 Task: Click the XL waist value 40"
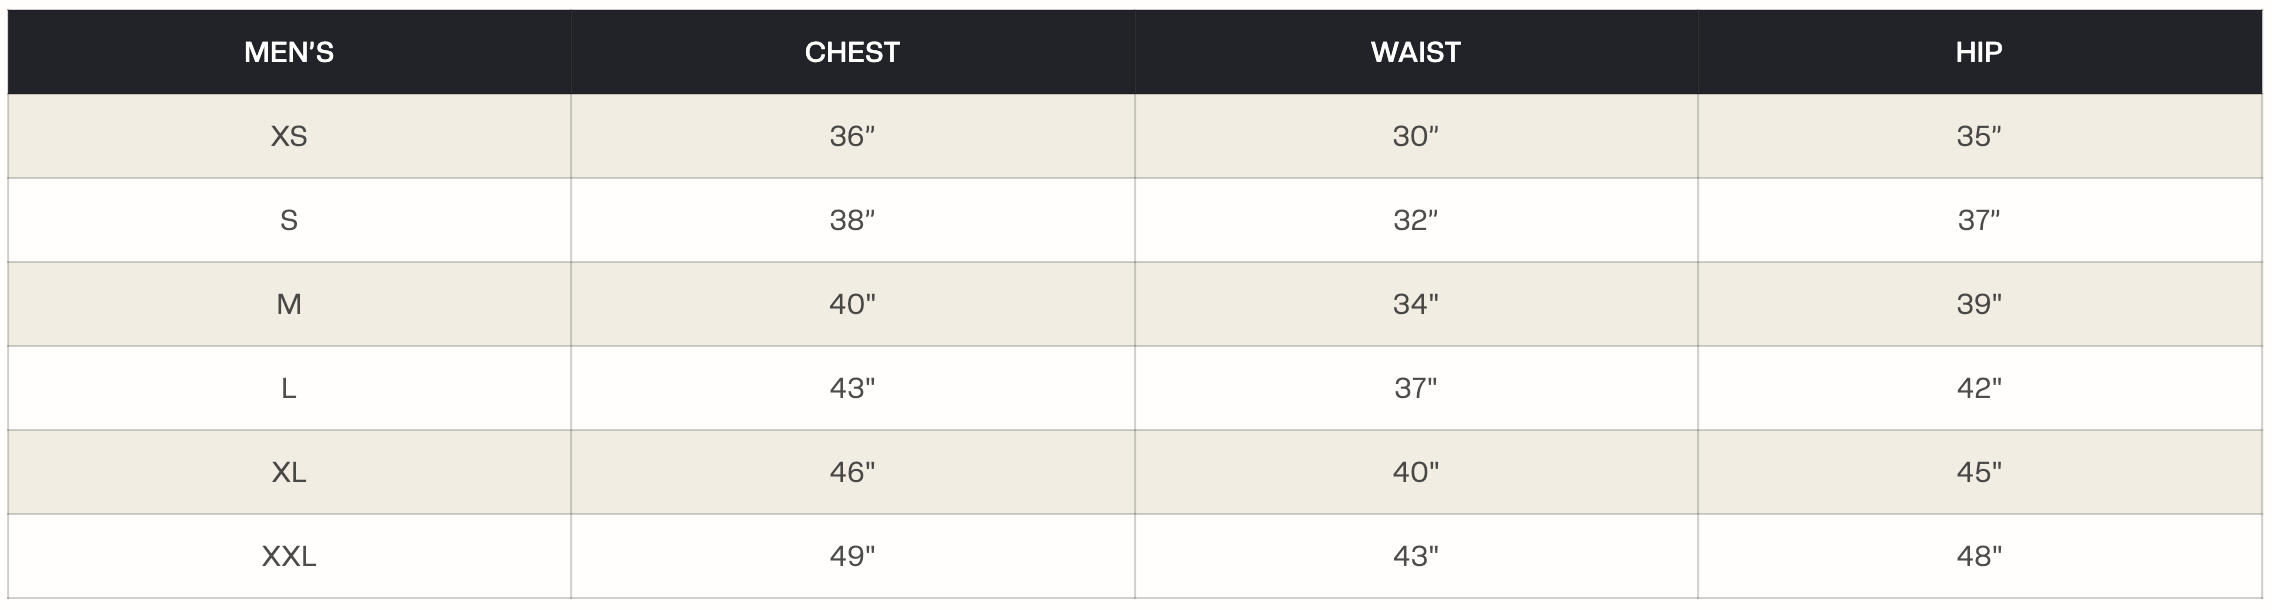[1415, 472]
